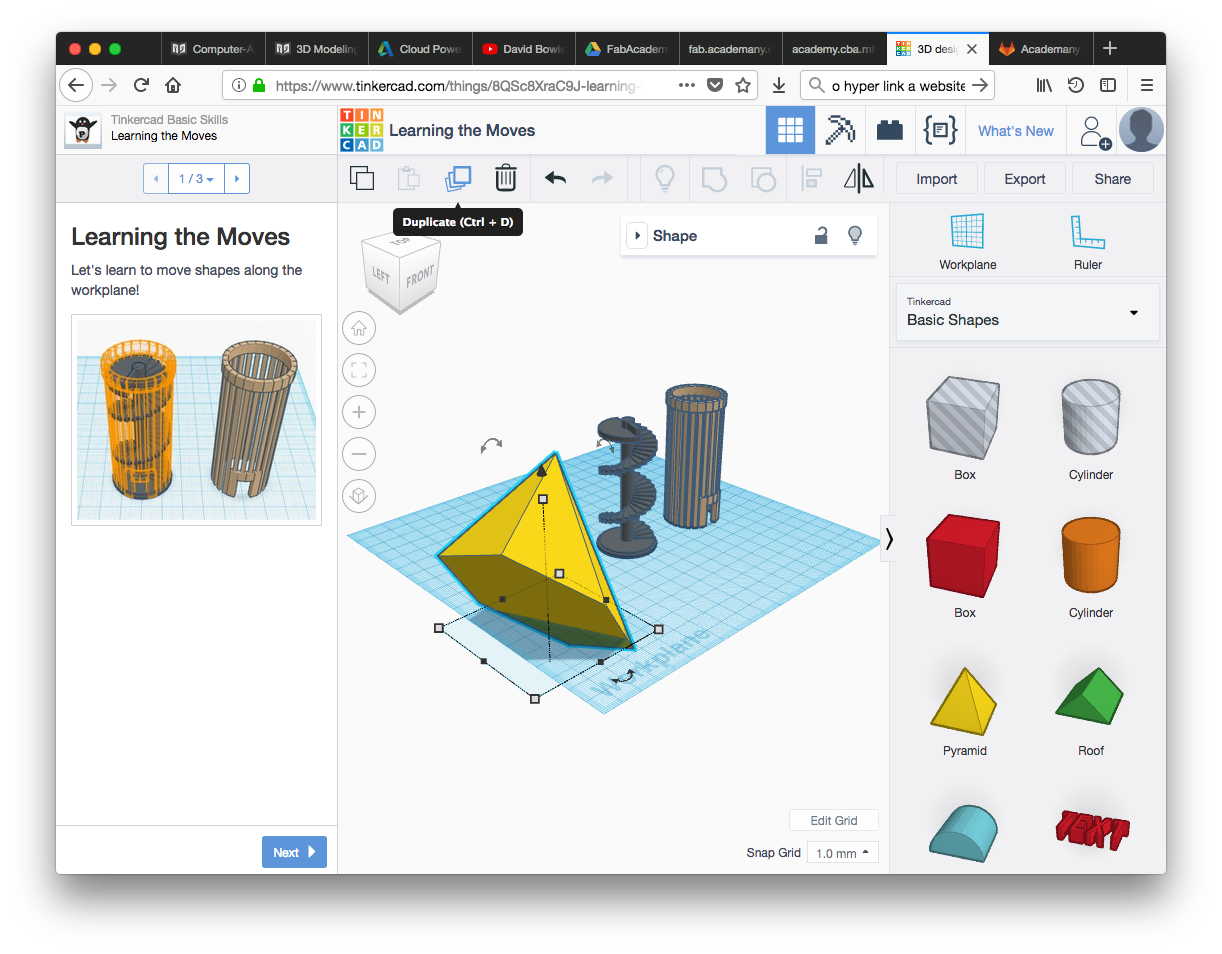Click the browser search field
This screenshot has height=954, width=1222.
click(897, 86)
